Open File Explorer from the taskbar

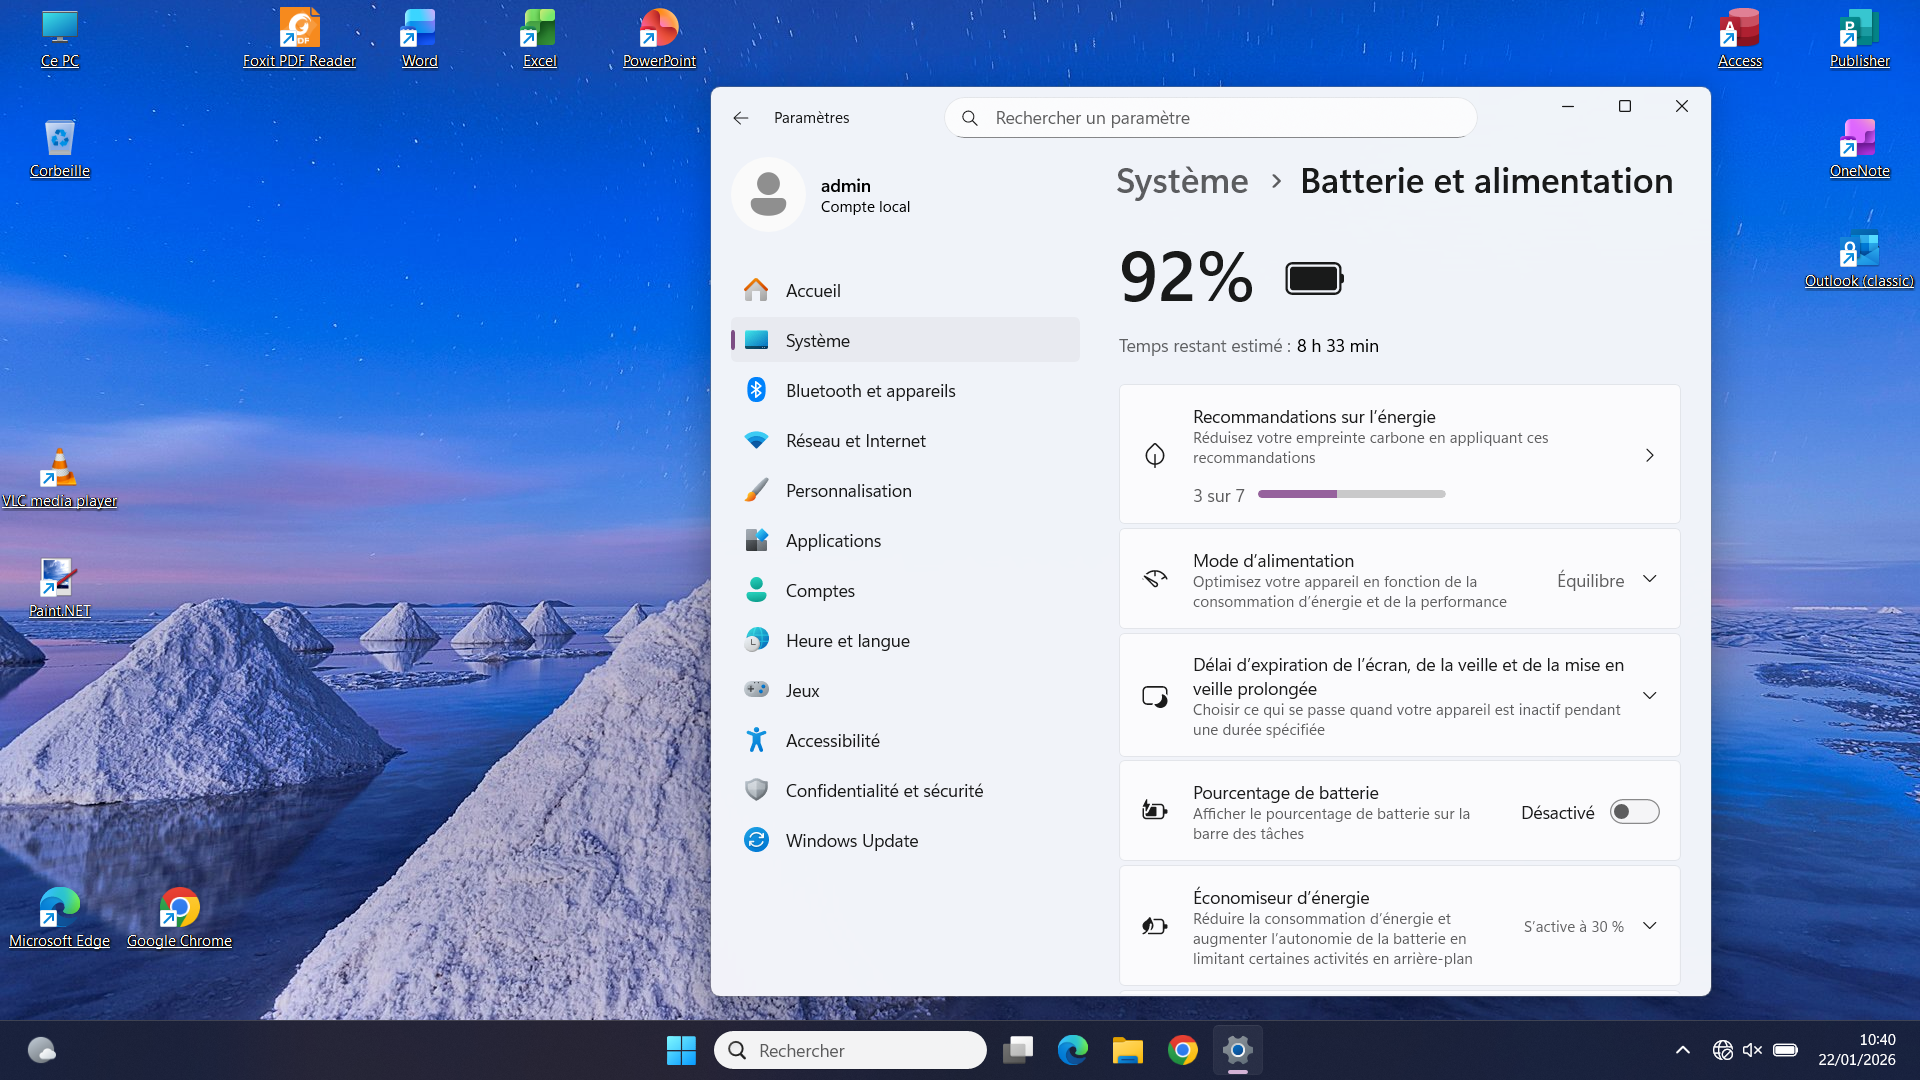click(1128, 1050)
